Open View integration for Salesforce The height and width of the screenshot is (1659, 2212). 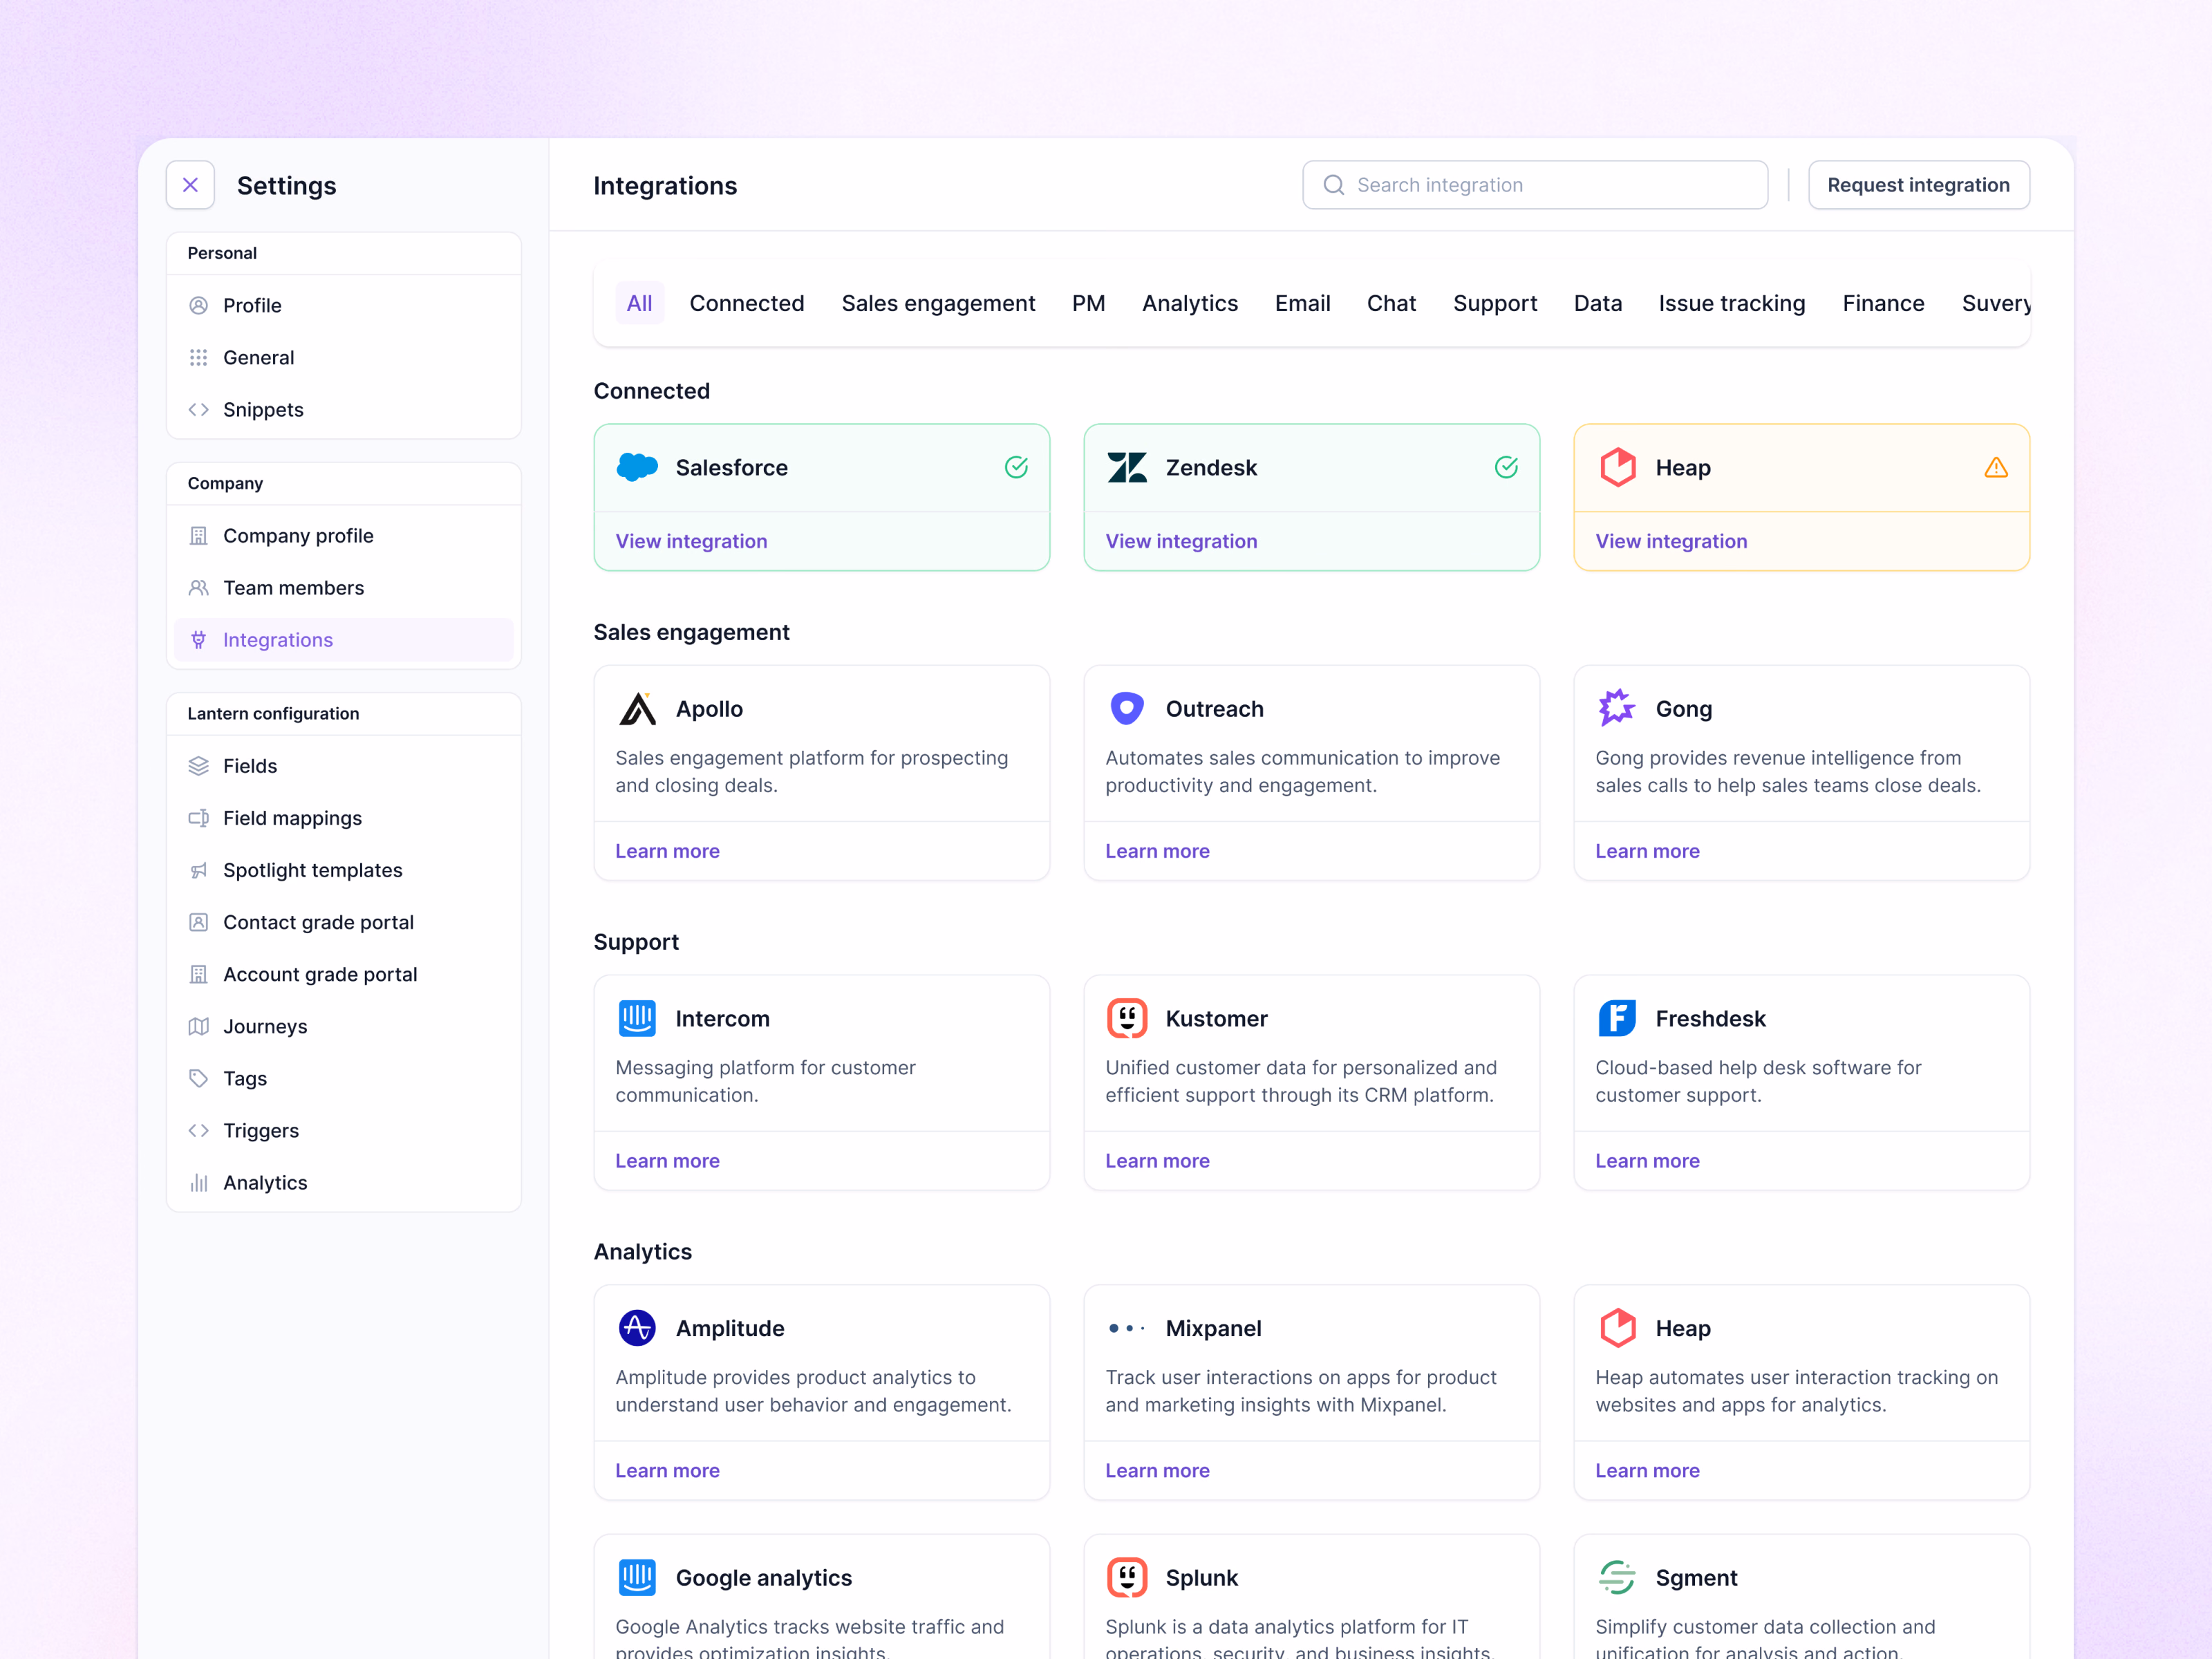[691, 541]
